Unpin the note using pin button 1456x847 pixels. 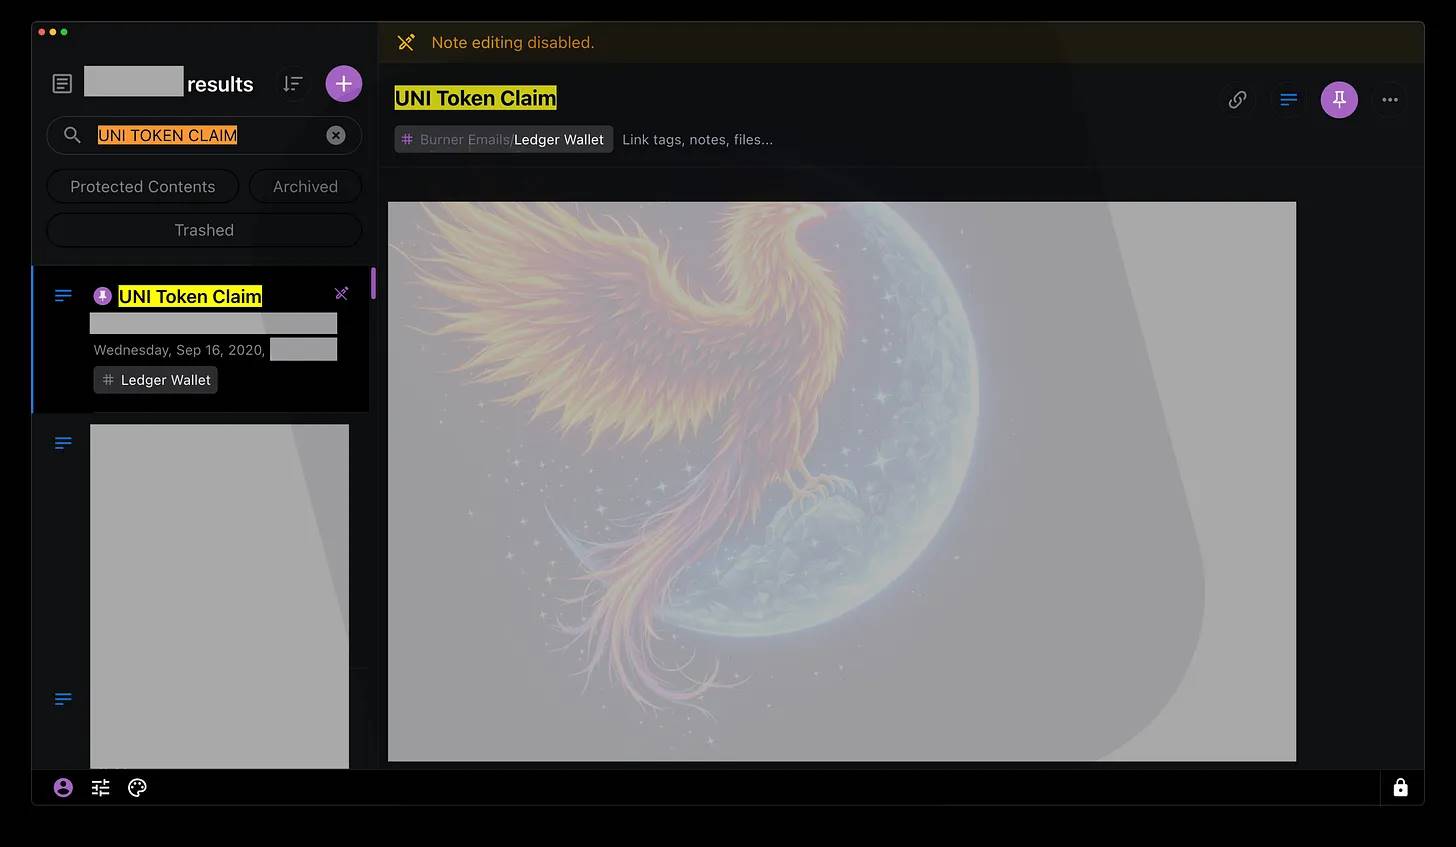tap(1339, 100)
